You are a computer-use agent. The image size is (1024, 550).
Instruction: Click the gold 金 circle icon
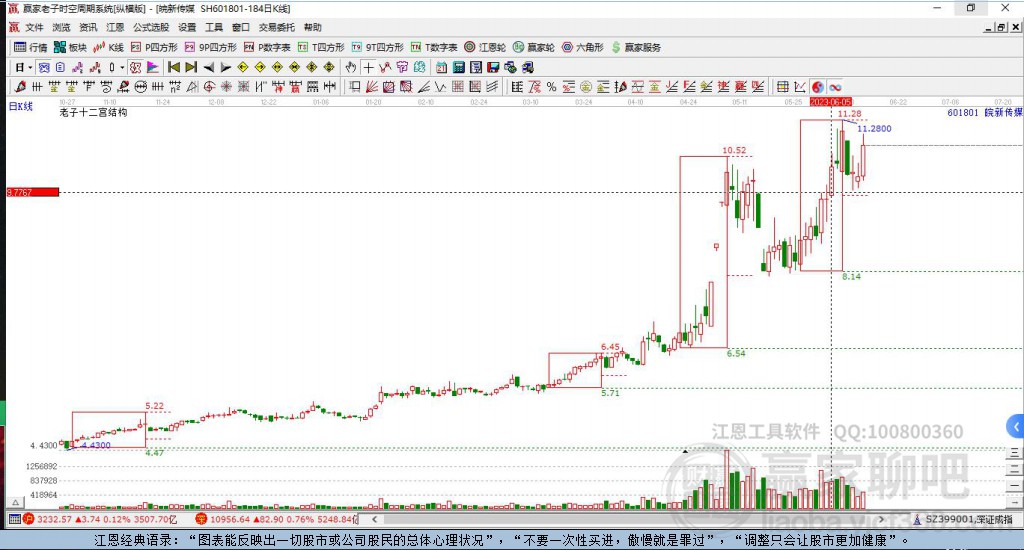(586, 87)
